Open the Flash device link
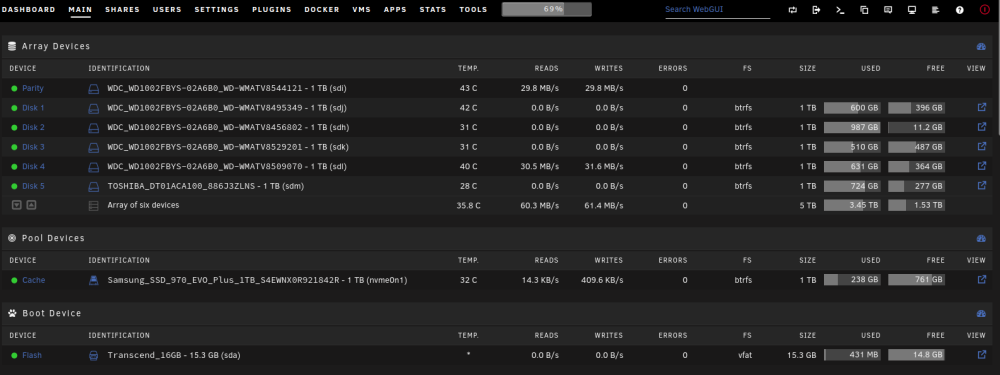Viewport: 1000px width, 375px height. 32,355
